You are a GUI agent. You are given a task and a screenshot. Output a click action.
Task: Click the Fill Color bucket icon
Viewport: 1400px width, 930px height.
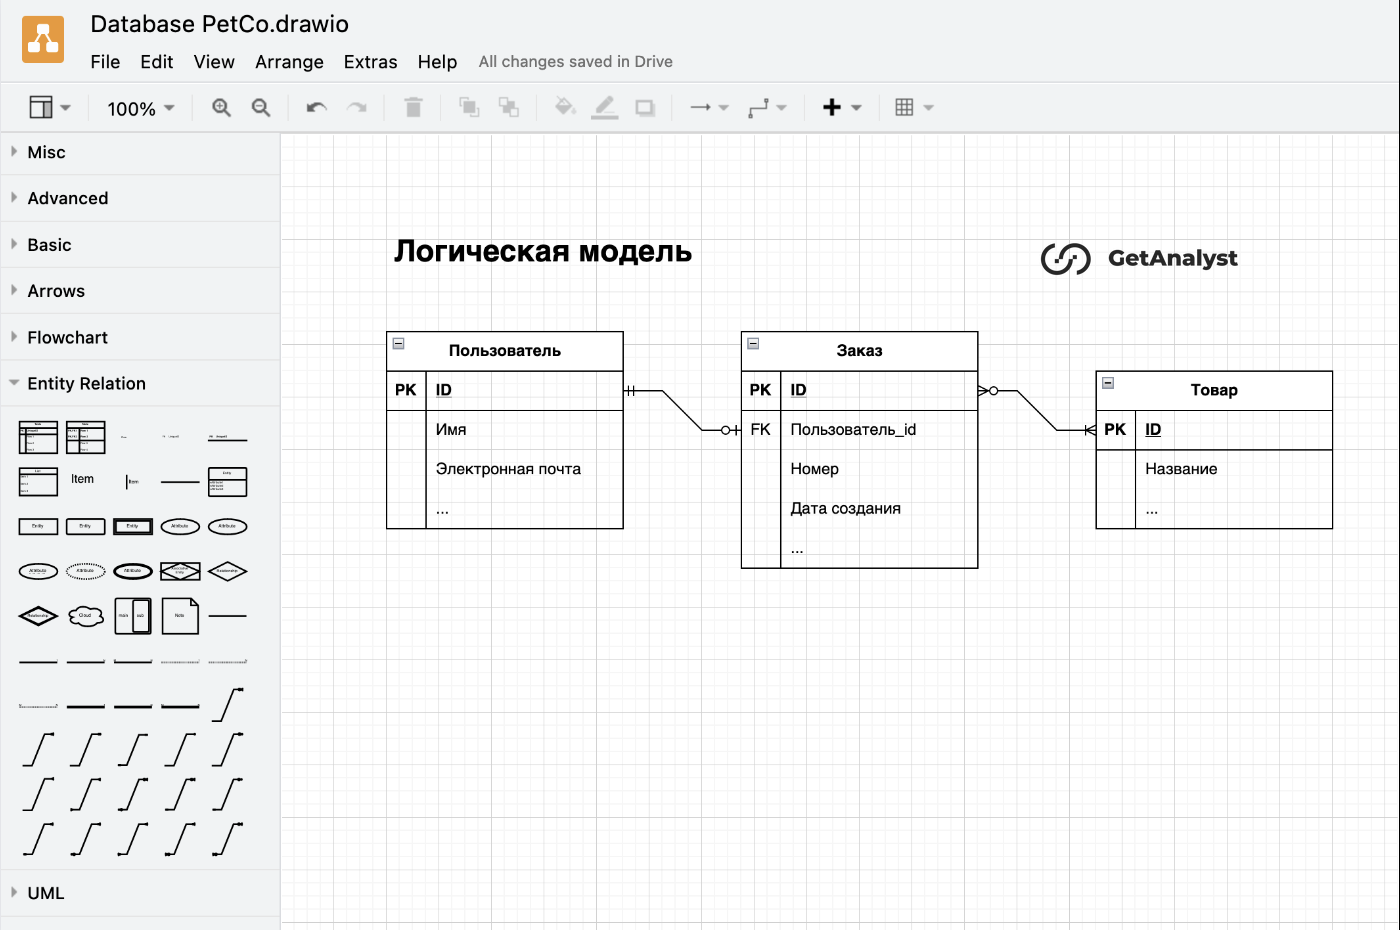click(565, 107)
